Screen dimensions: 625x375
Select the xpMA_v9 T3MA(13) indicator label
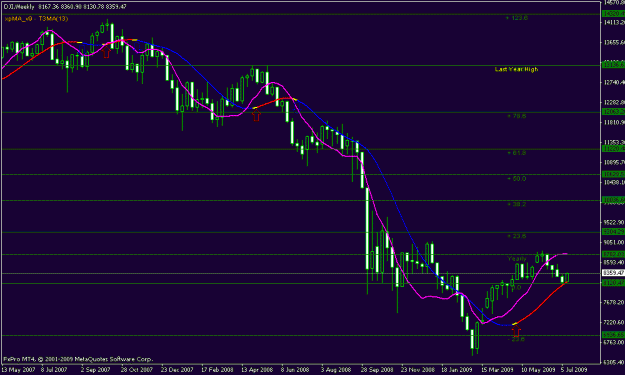pyautogui.click(x=36, y=18)
